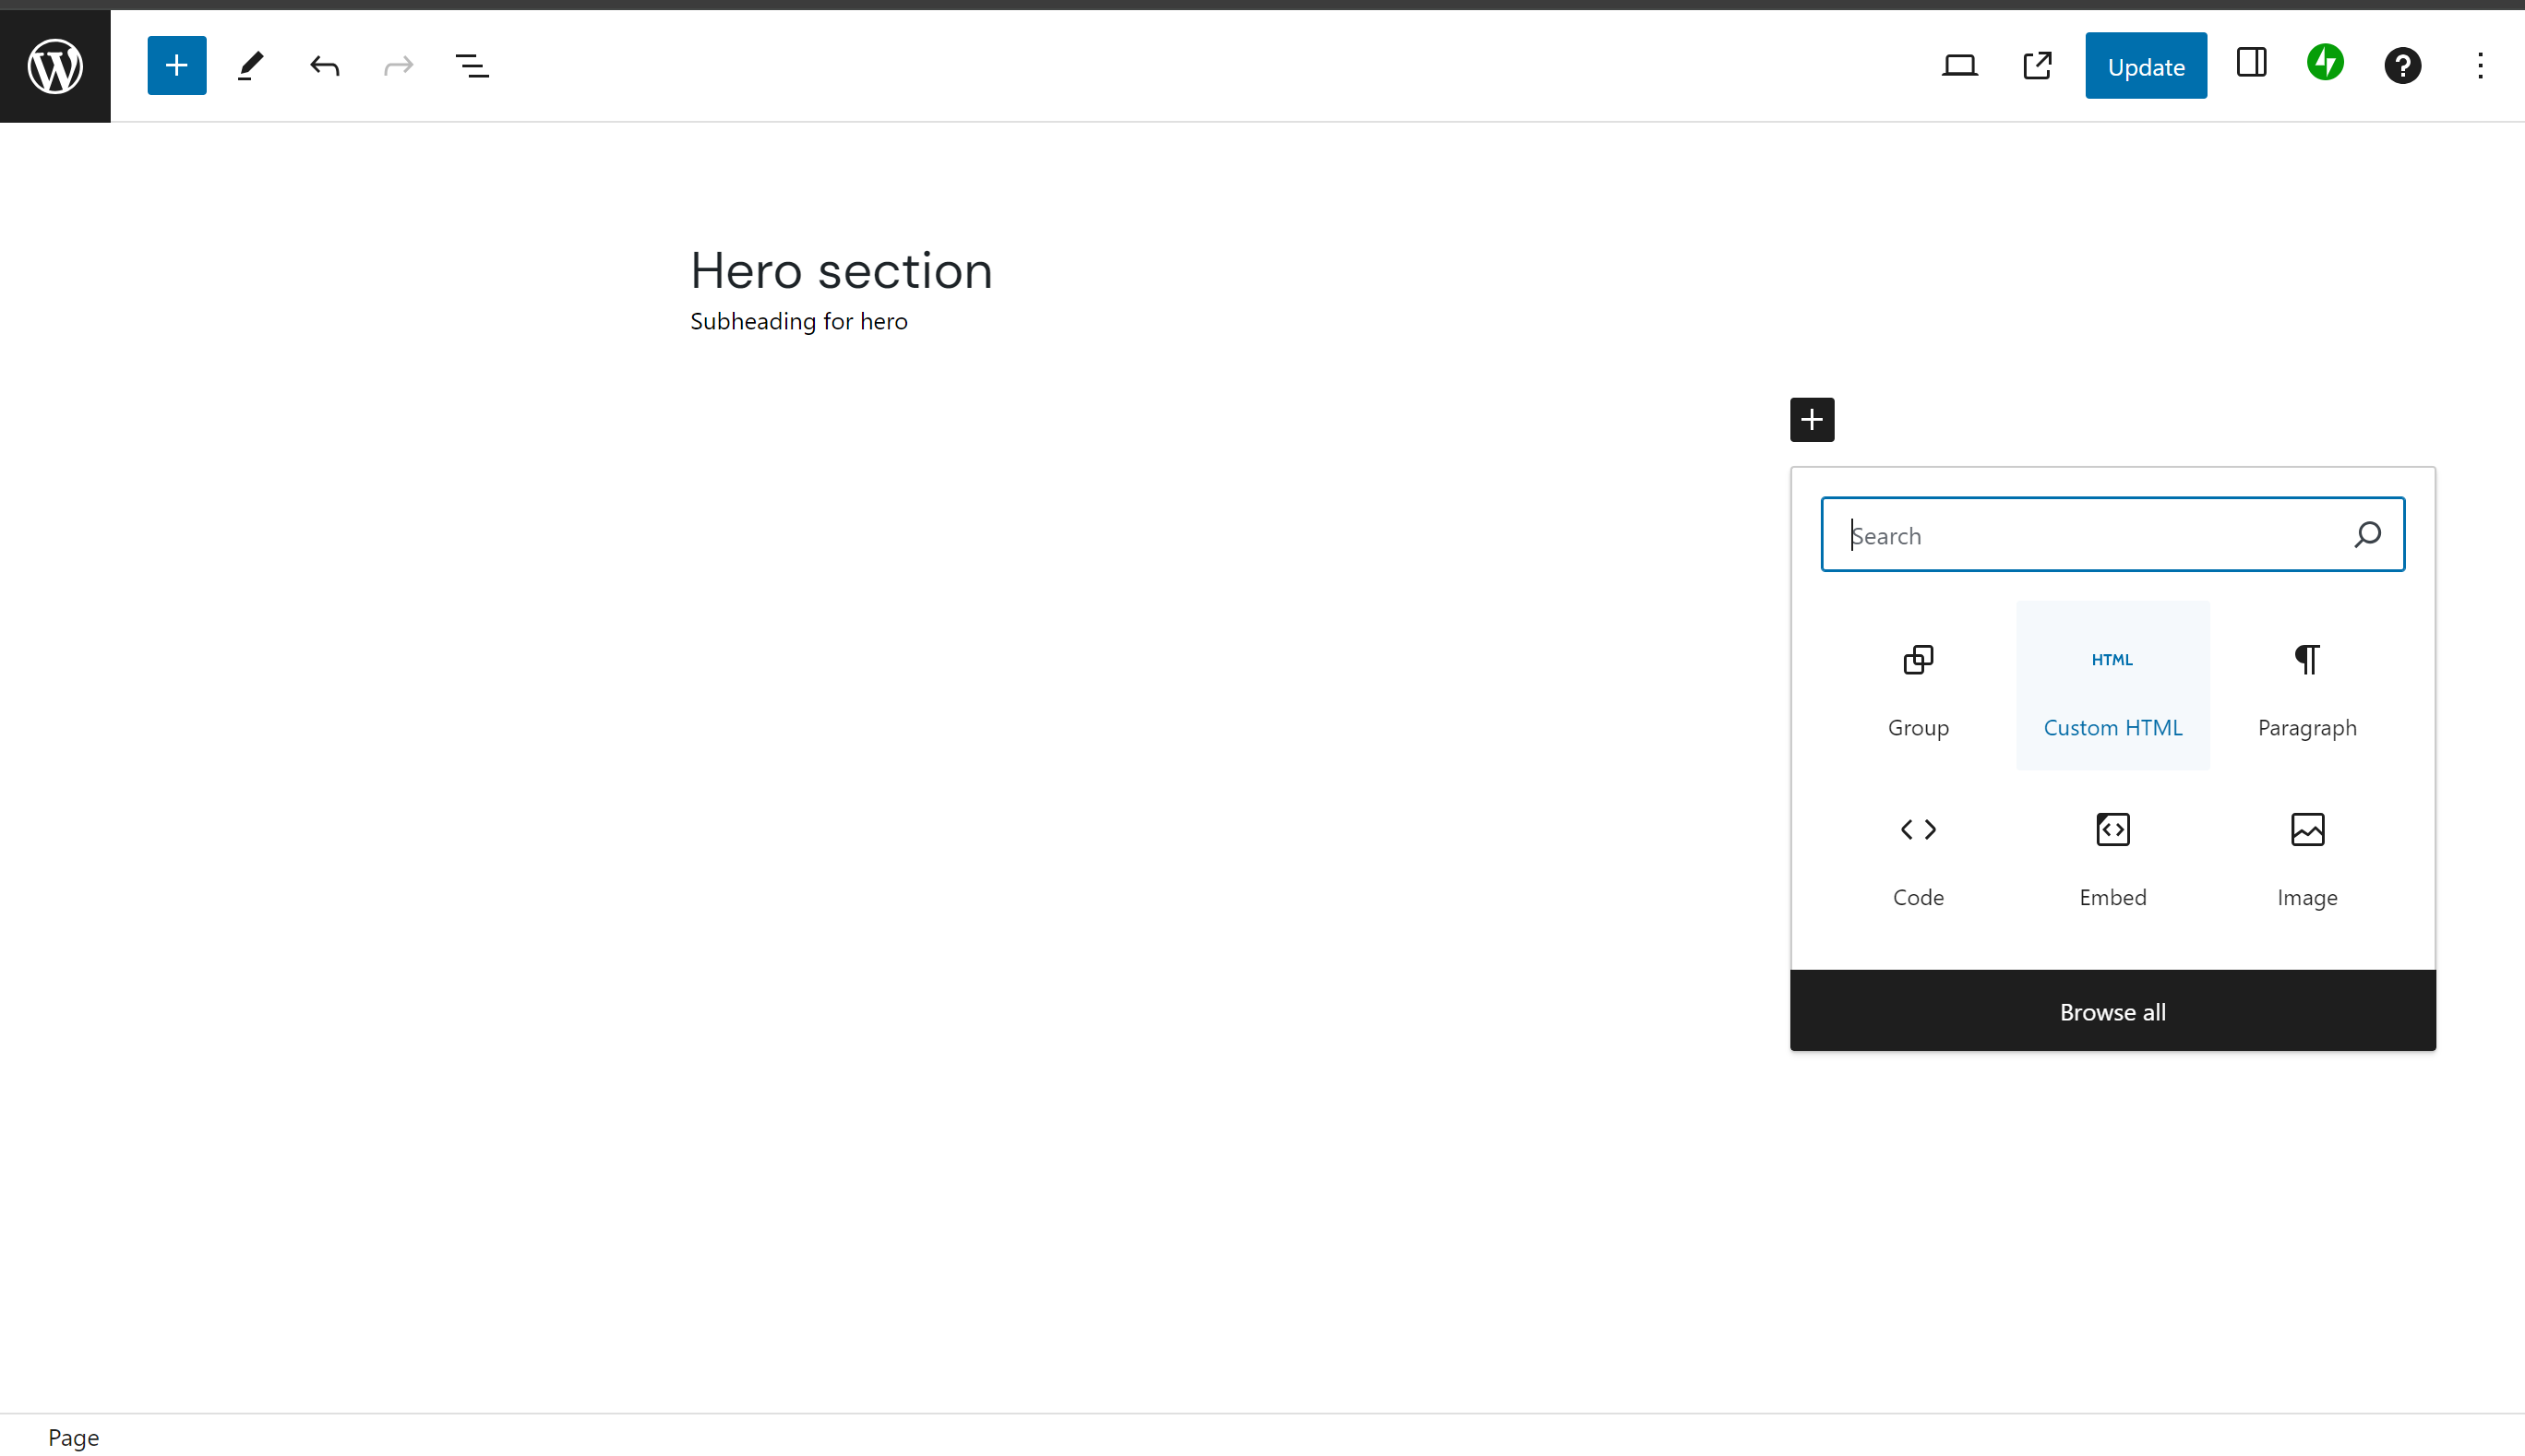The width and height of the screenshot is (2525, 1456).
Task: Open the View preview dropdown
Action: coord(1959,65)
